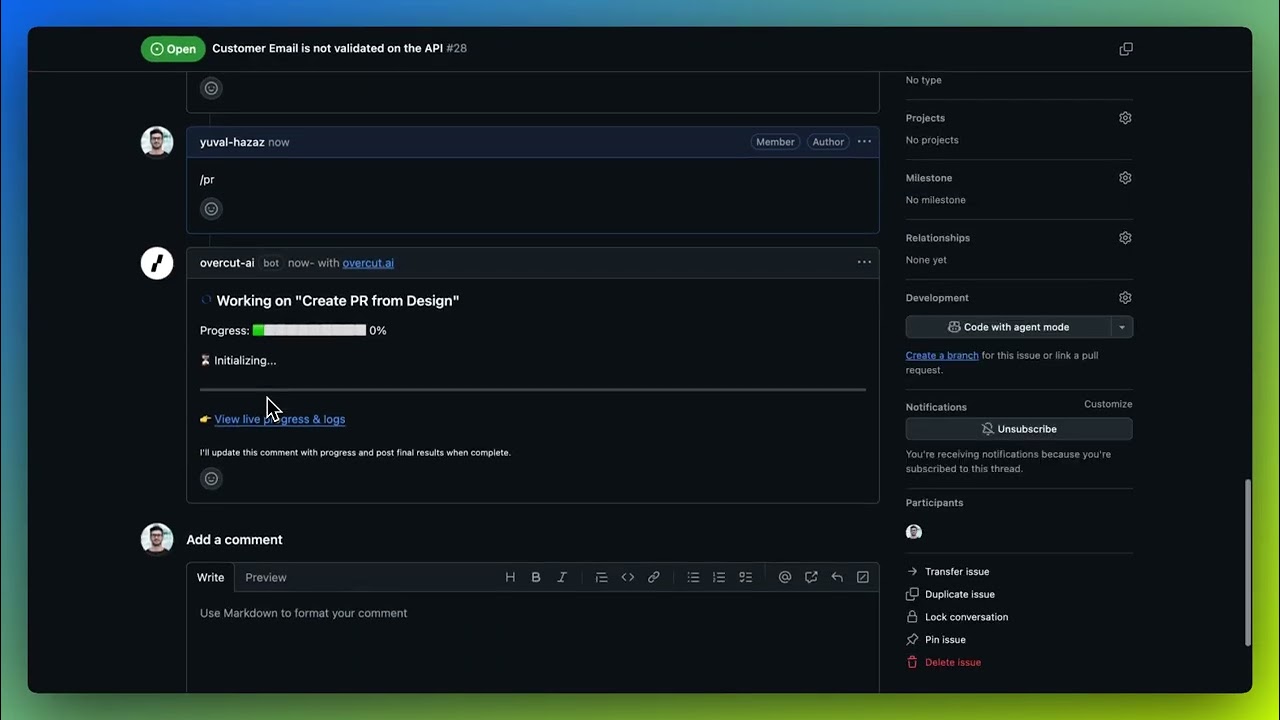Reference an issue or pull request icon
This screenshot has width=1280, height=720.
[811, 577]
